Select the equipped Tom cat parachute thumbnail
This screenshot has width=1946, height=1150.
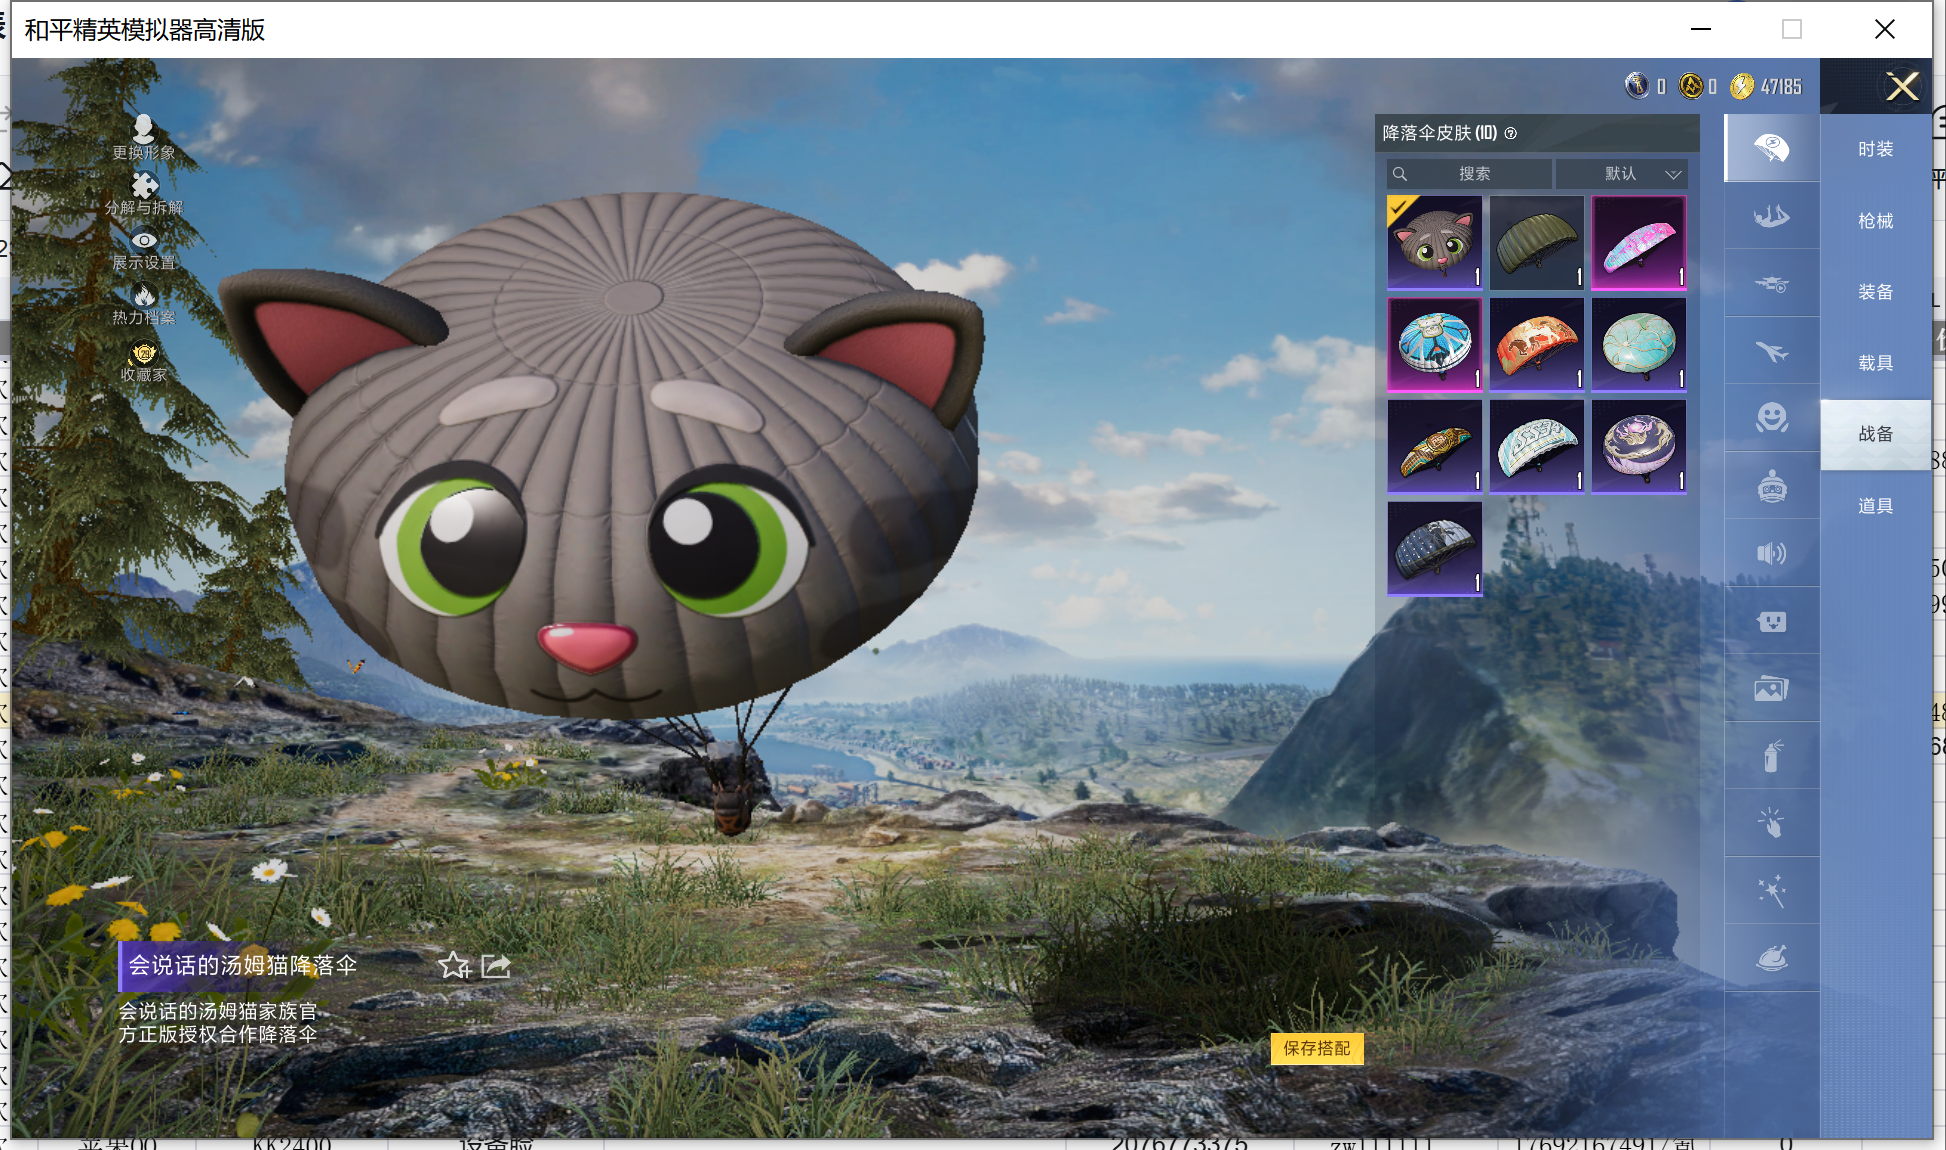[x=1434, y=243]
